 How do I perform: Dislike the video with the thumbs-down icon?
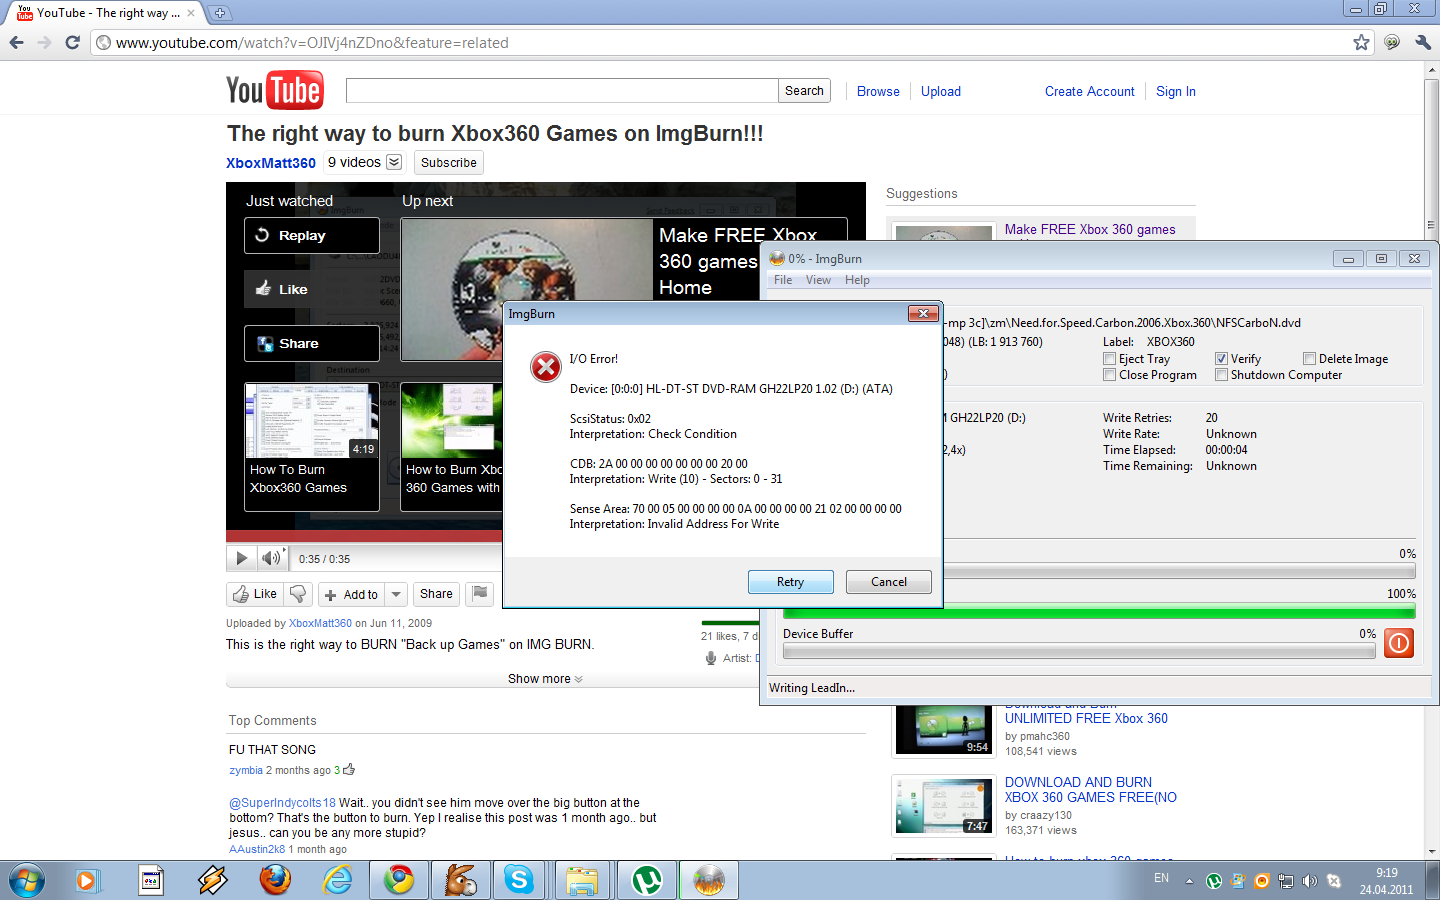coord(298,594)
